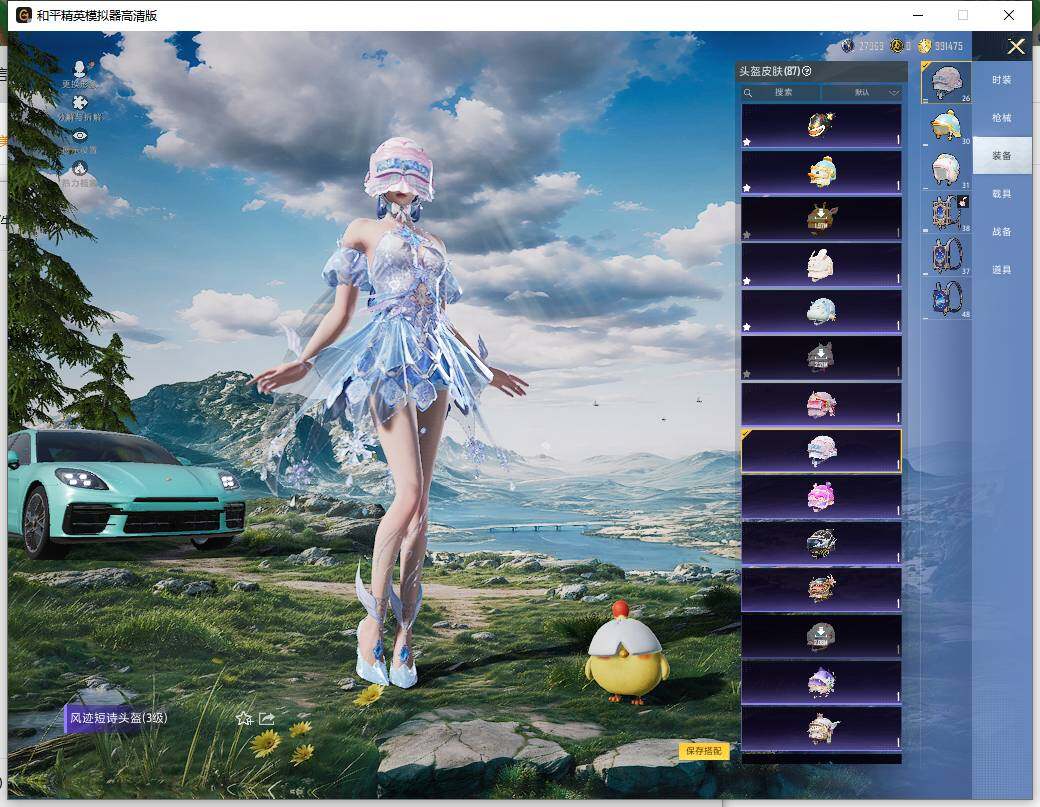Select the white helmet thumbnail numbered 31
The image size is (1040, 807).
(946, 169)
